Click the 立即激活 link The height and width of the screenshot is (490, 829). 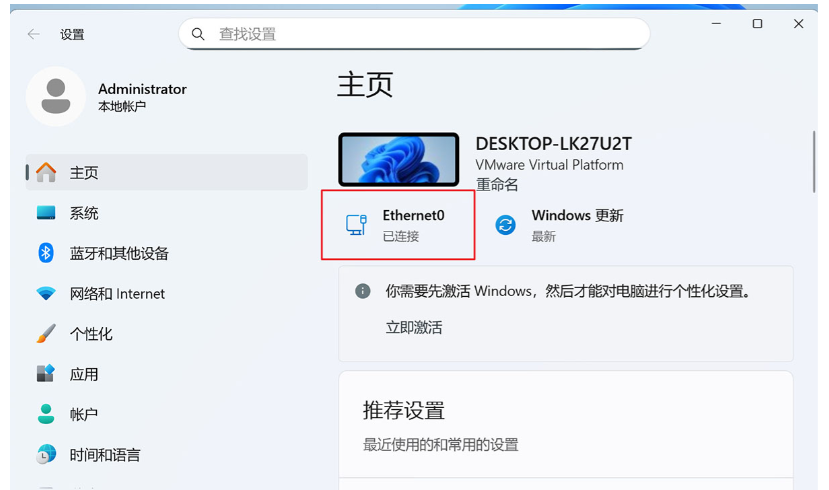pyautogui.click(x=414, y=327)
